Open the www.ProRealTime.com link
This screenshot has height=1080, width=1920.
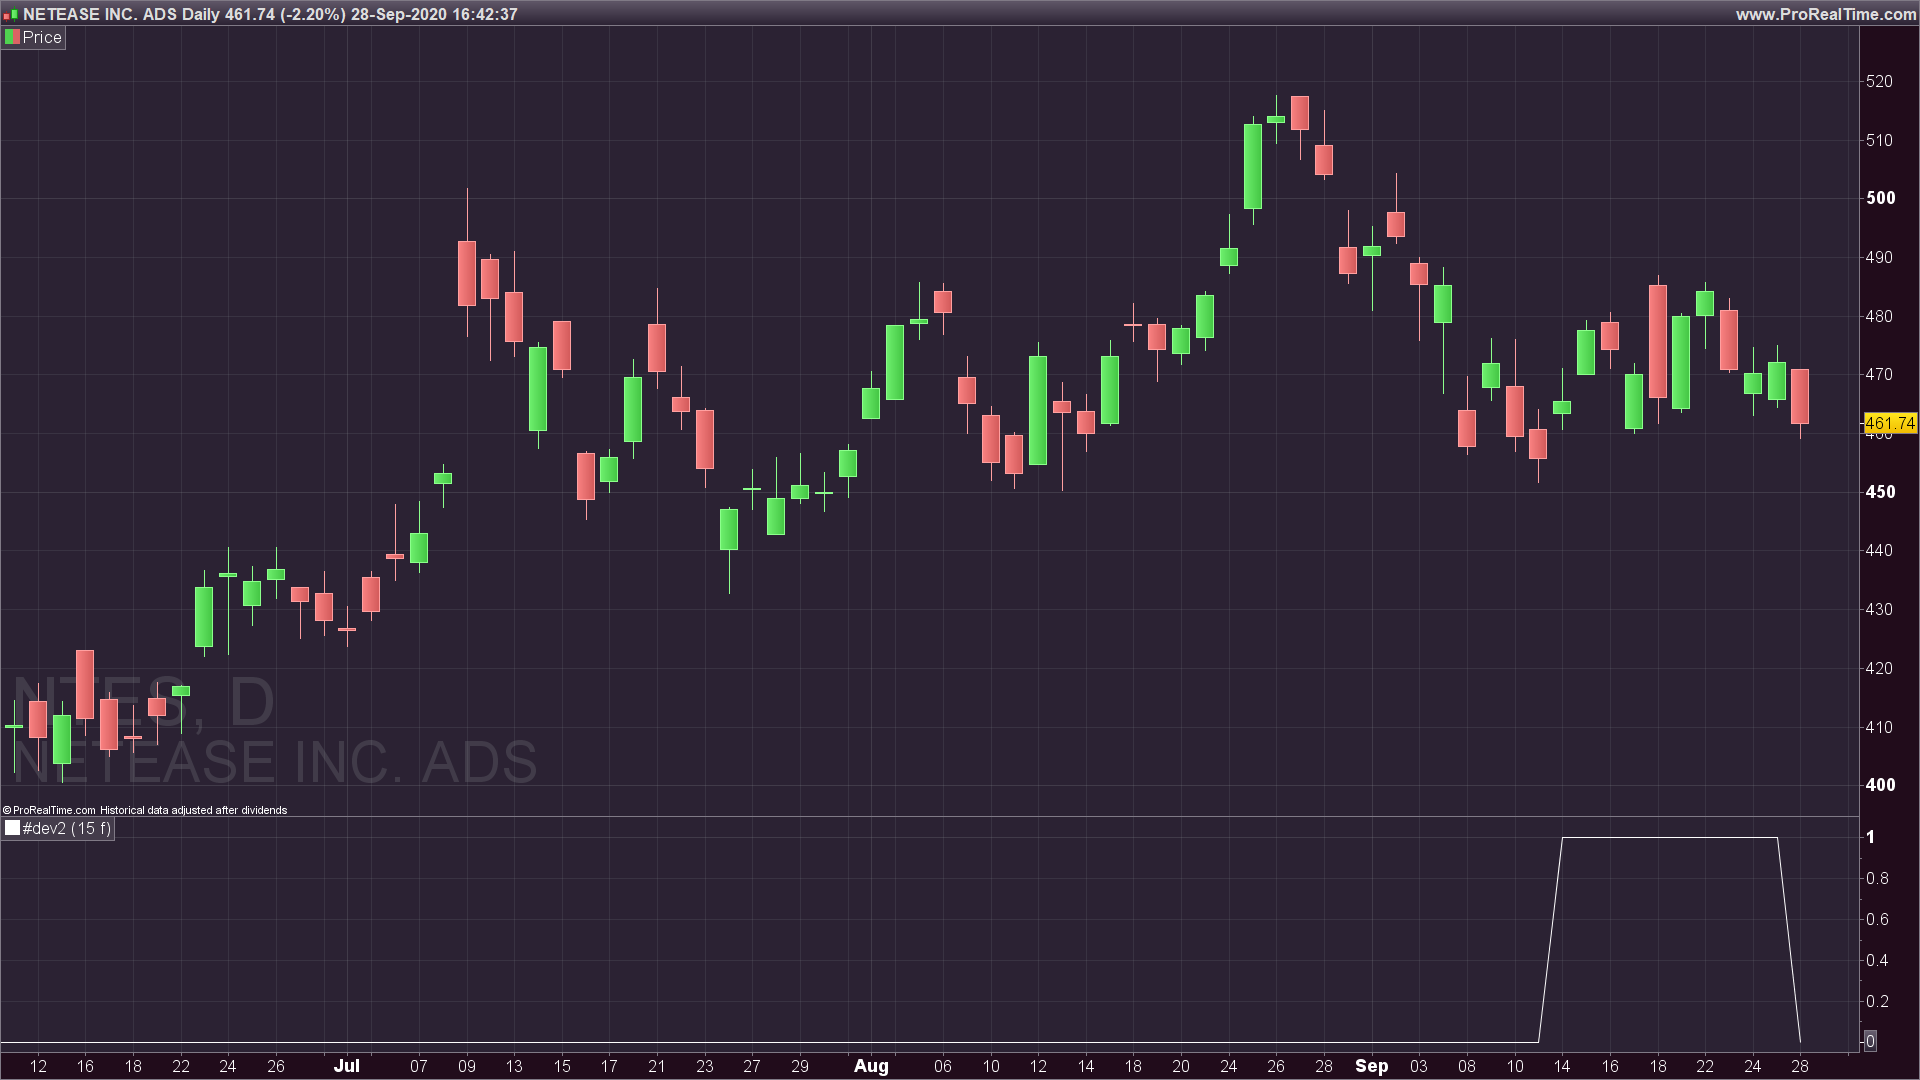pyautogui.click(x=1825, y=14)
